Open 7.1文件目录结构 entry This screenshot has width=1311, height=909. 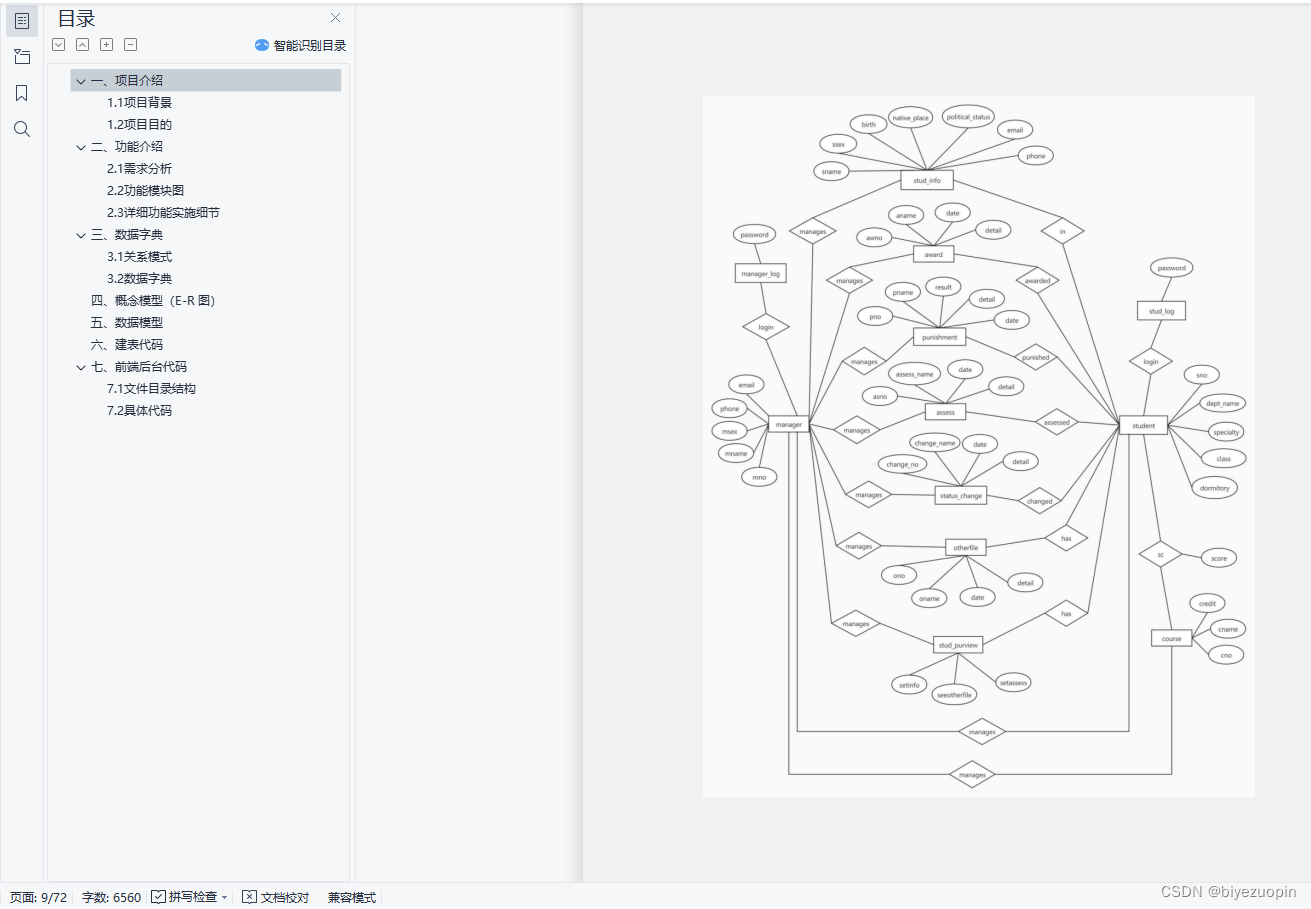152,388
